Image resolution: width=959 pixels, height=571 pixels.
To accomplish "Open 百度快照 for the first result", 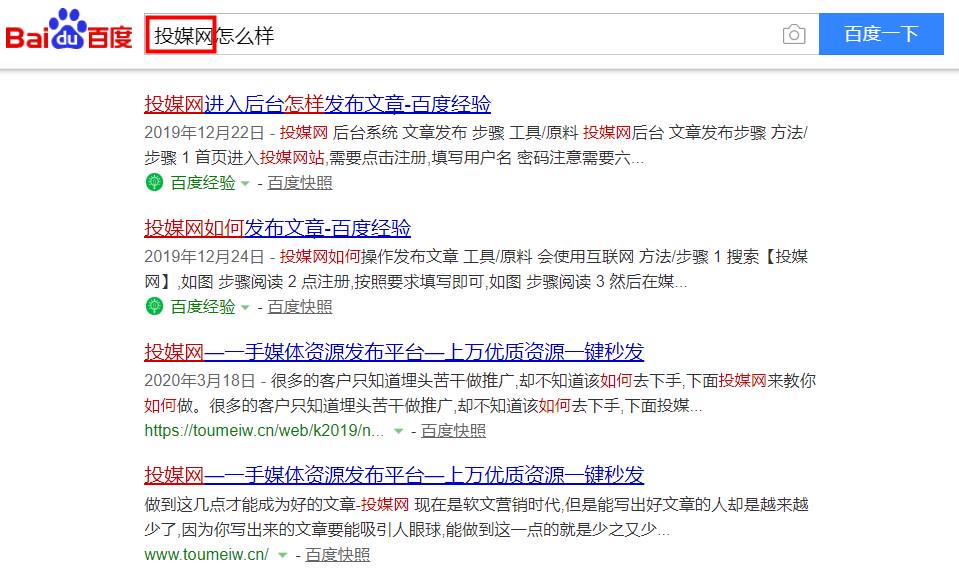I will click(x=300, y=183).
